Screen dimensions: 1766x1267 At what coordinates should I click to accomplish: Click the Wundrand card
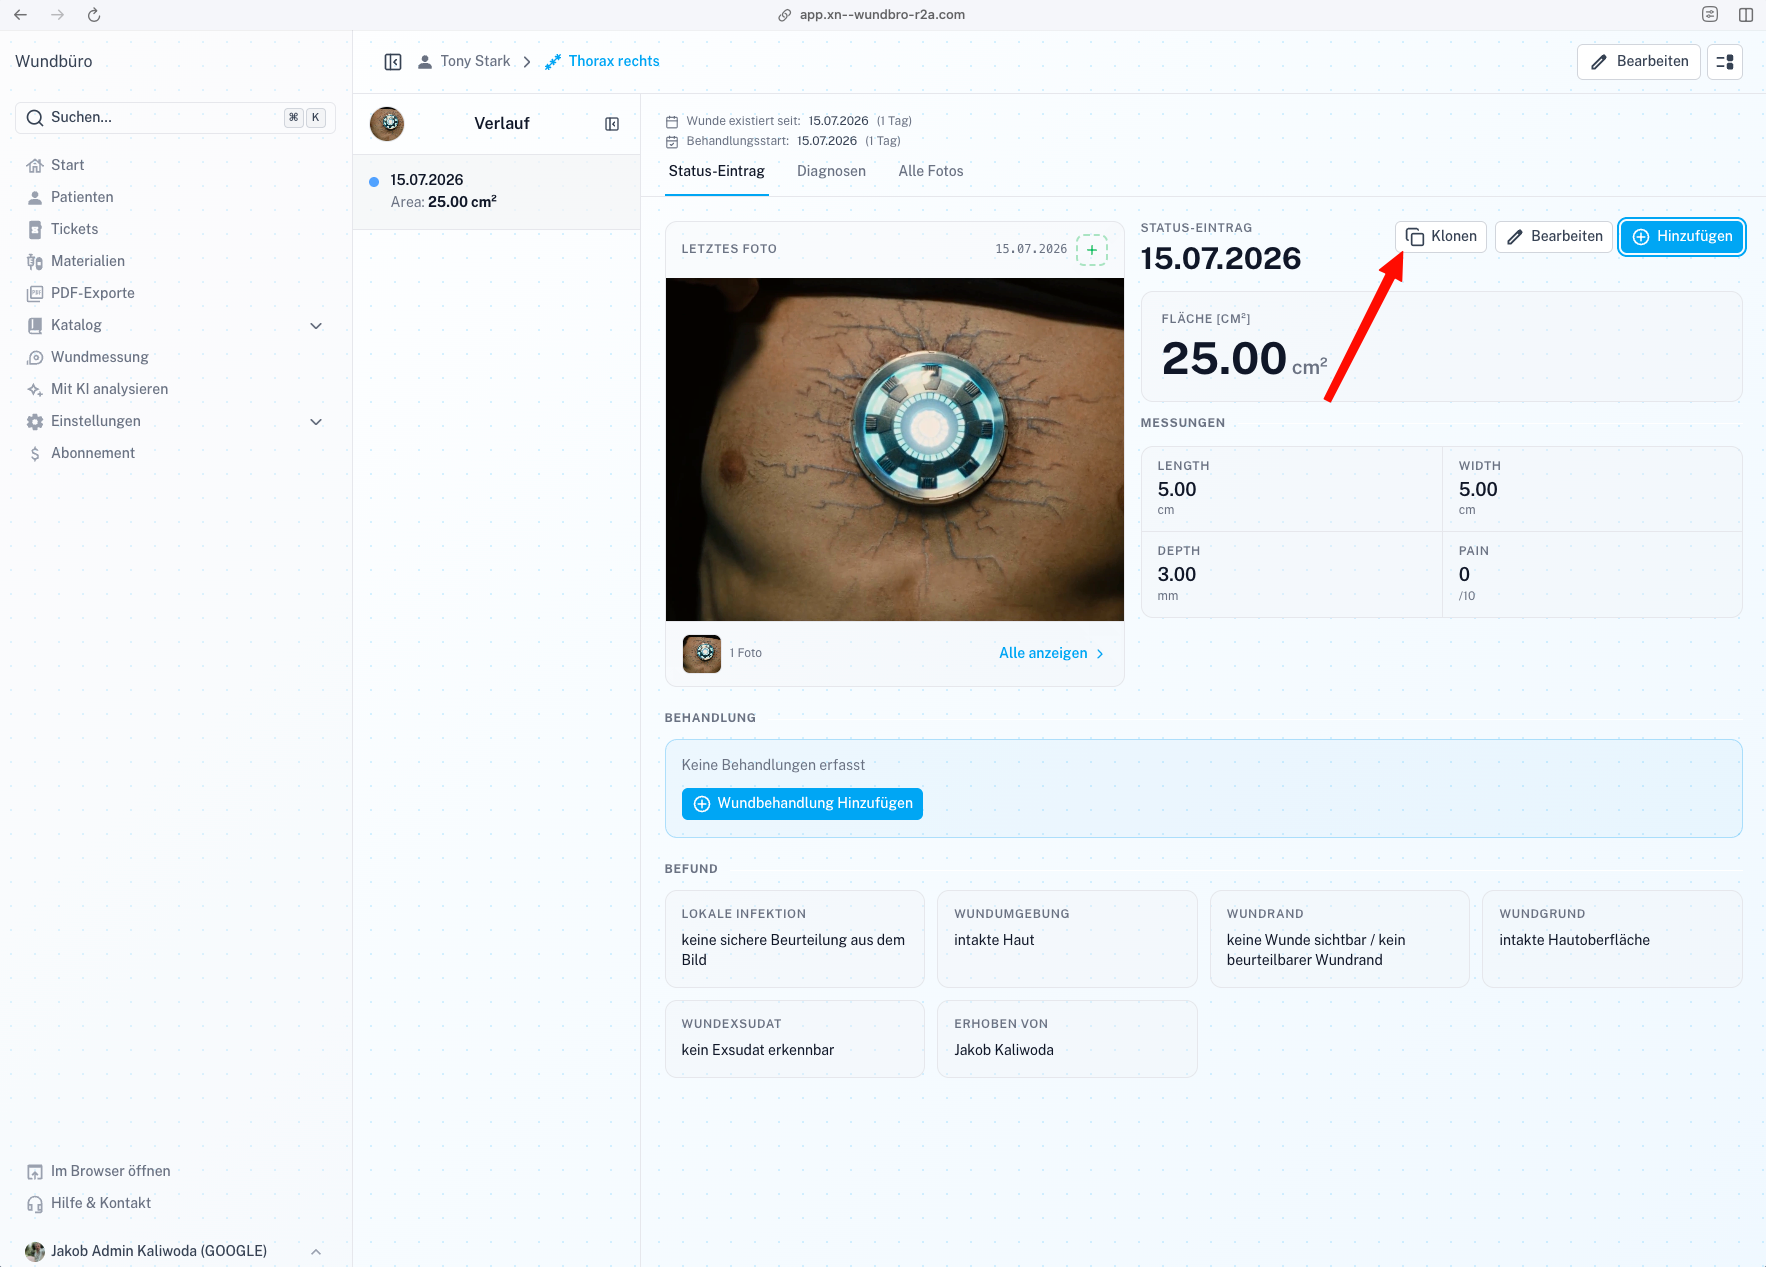coord(1340,939)
